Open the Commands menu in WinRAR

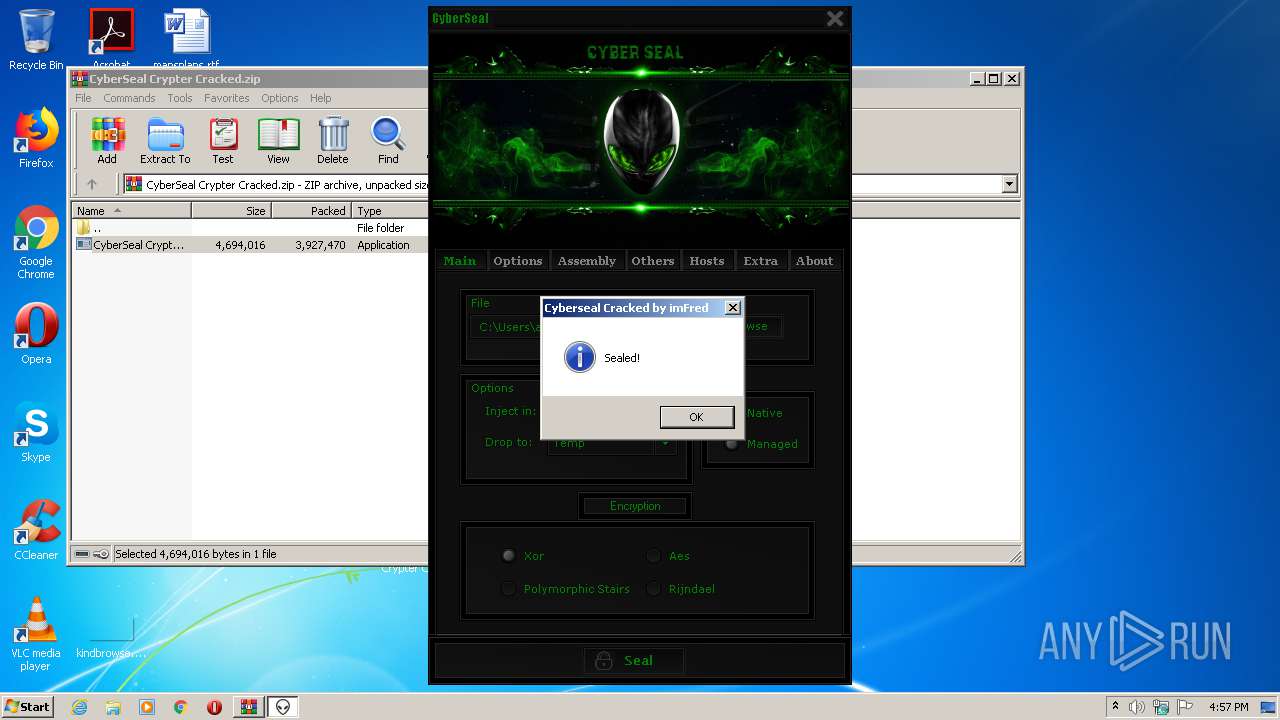(x=129, y=98)
